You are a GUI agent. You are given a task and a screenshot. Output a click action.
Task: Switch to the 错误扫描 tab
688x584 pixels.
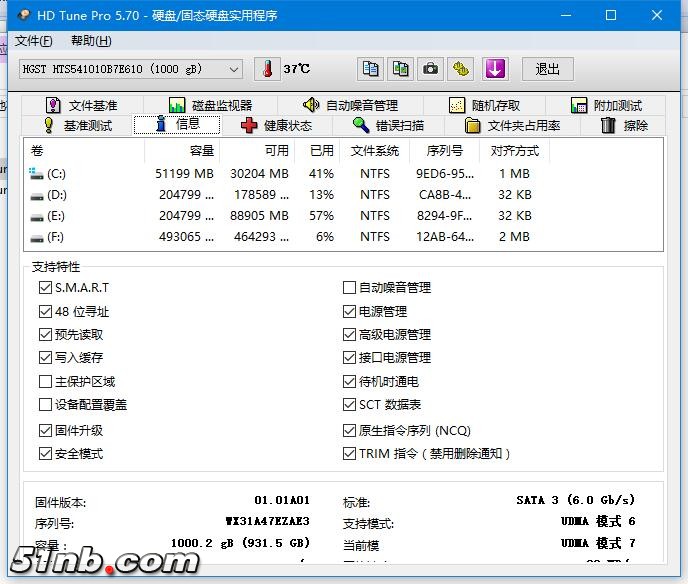388,125
